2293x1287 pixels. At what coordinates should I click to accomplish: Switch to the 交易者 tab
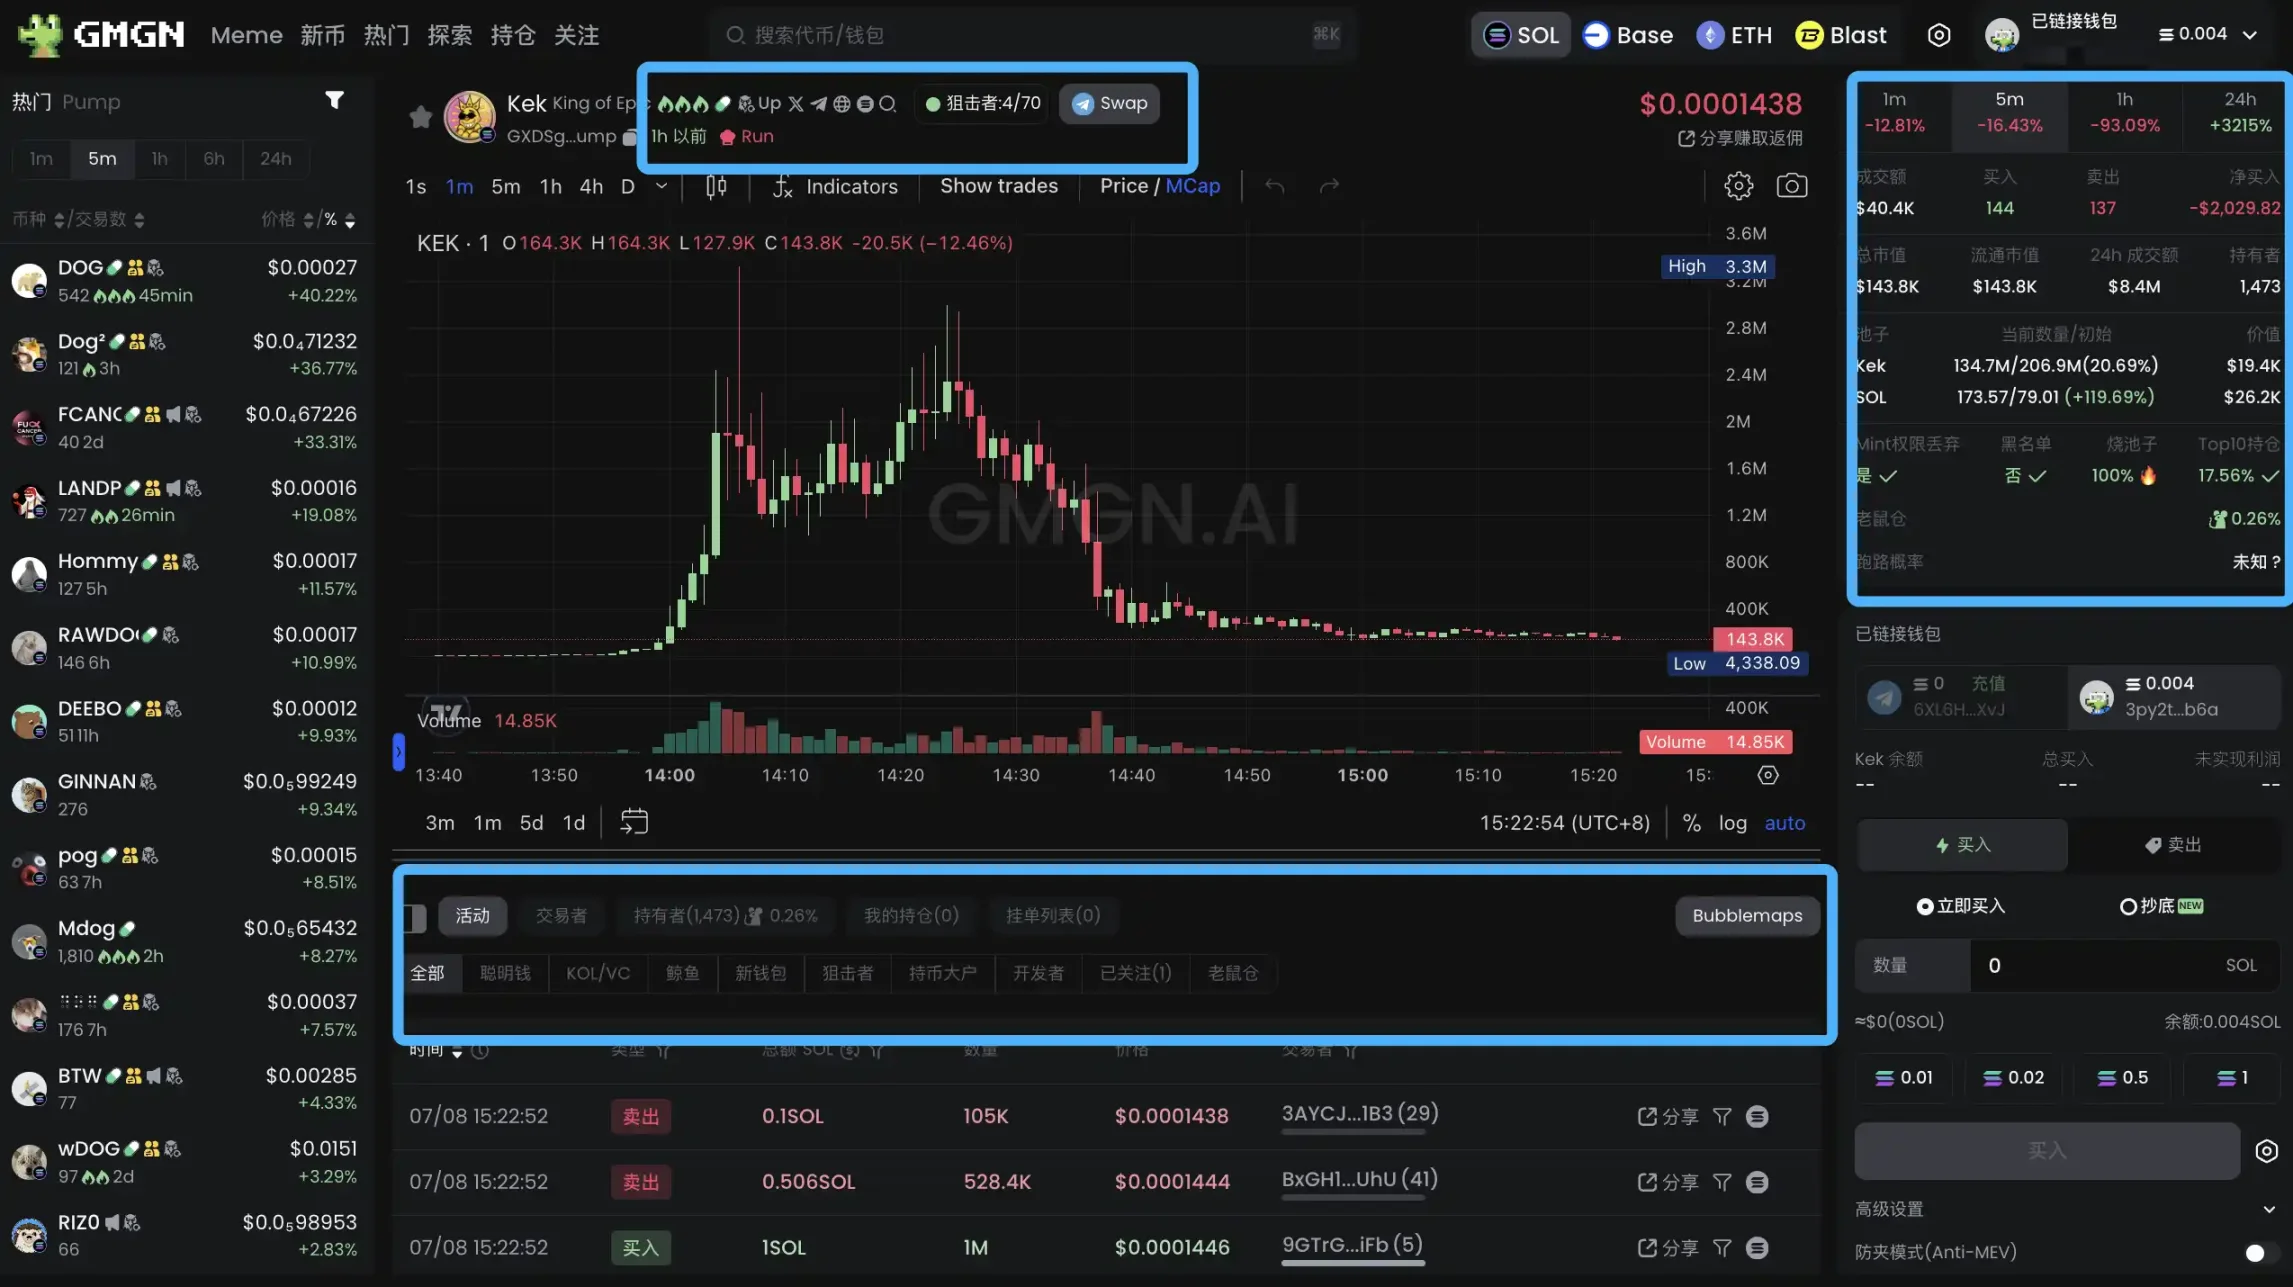click(561, 915)
